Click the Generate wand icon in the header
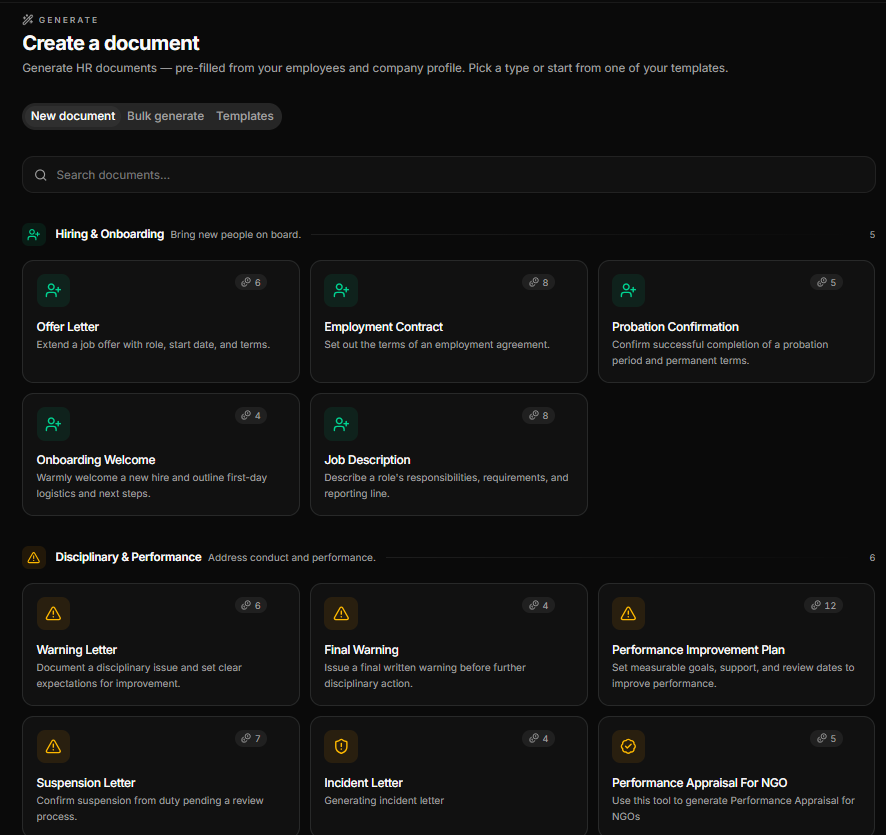Viewport: 886px width, 835px height. click(x=28, y=20)
